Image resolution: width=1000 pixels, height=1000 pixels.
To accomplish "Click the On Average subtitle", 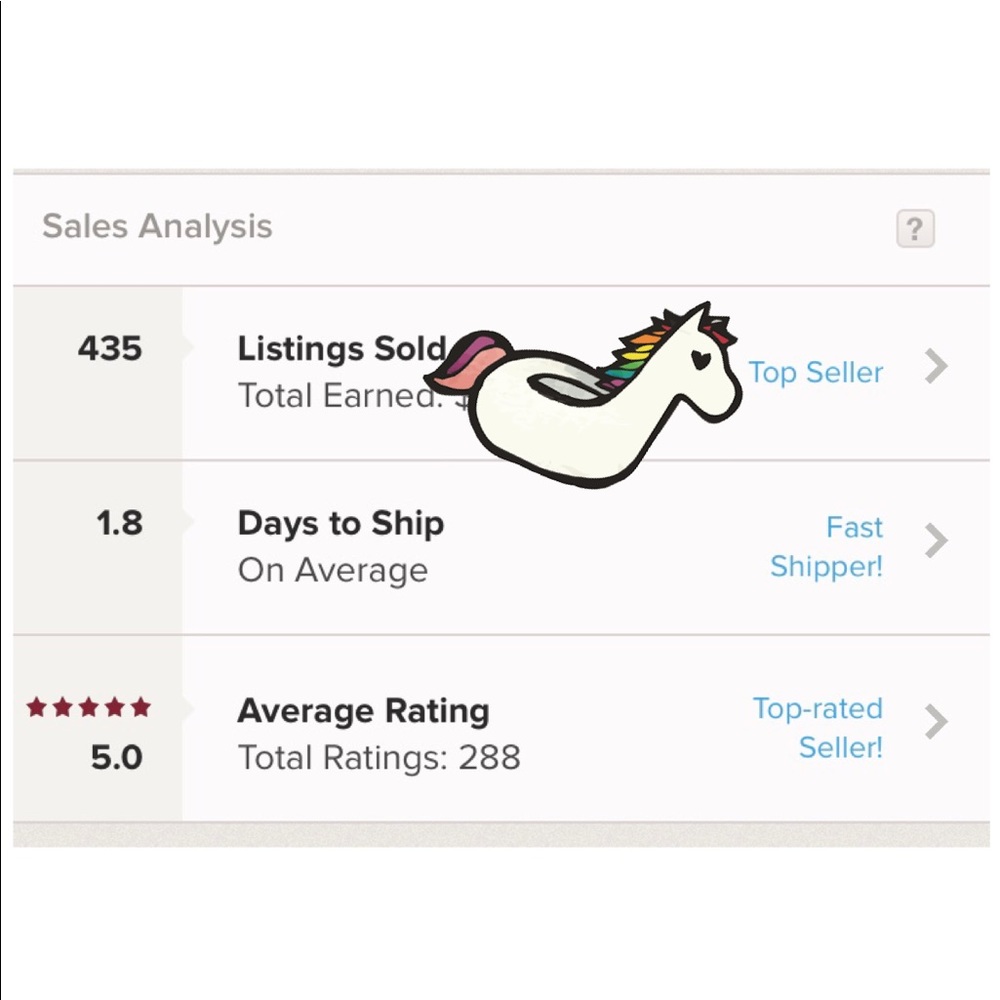I will tap(332, 570).
